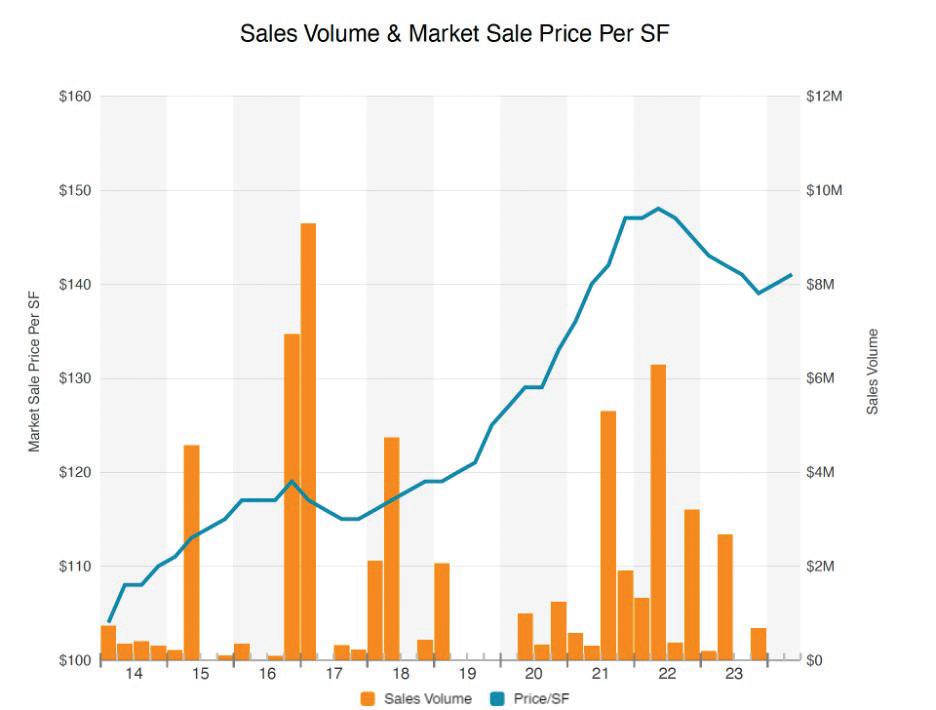Image resolution: width=936 pixels, height=710 pixels.
Task: Click the x-axis label 23
Action: click(734, 674)
